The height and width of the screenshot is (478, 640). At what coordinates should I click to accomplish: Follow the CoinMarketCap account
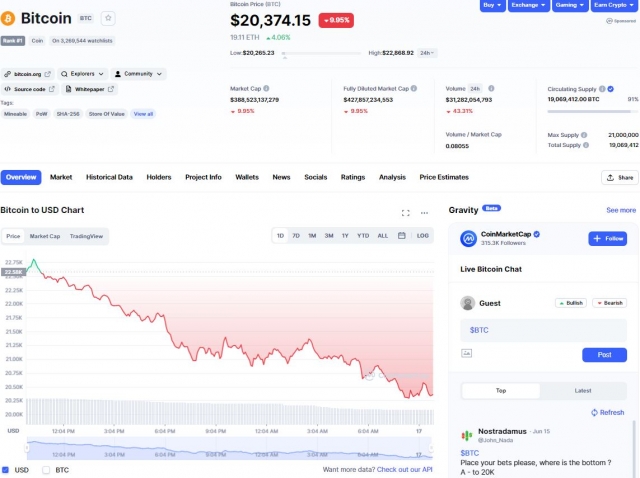coord(607,238)
